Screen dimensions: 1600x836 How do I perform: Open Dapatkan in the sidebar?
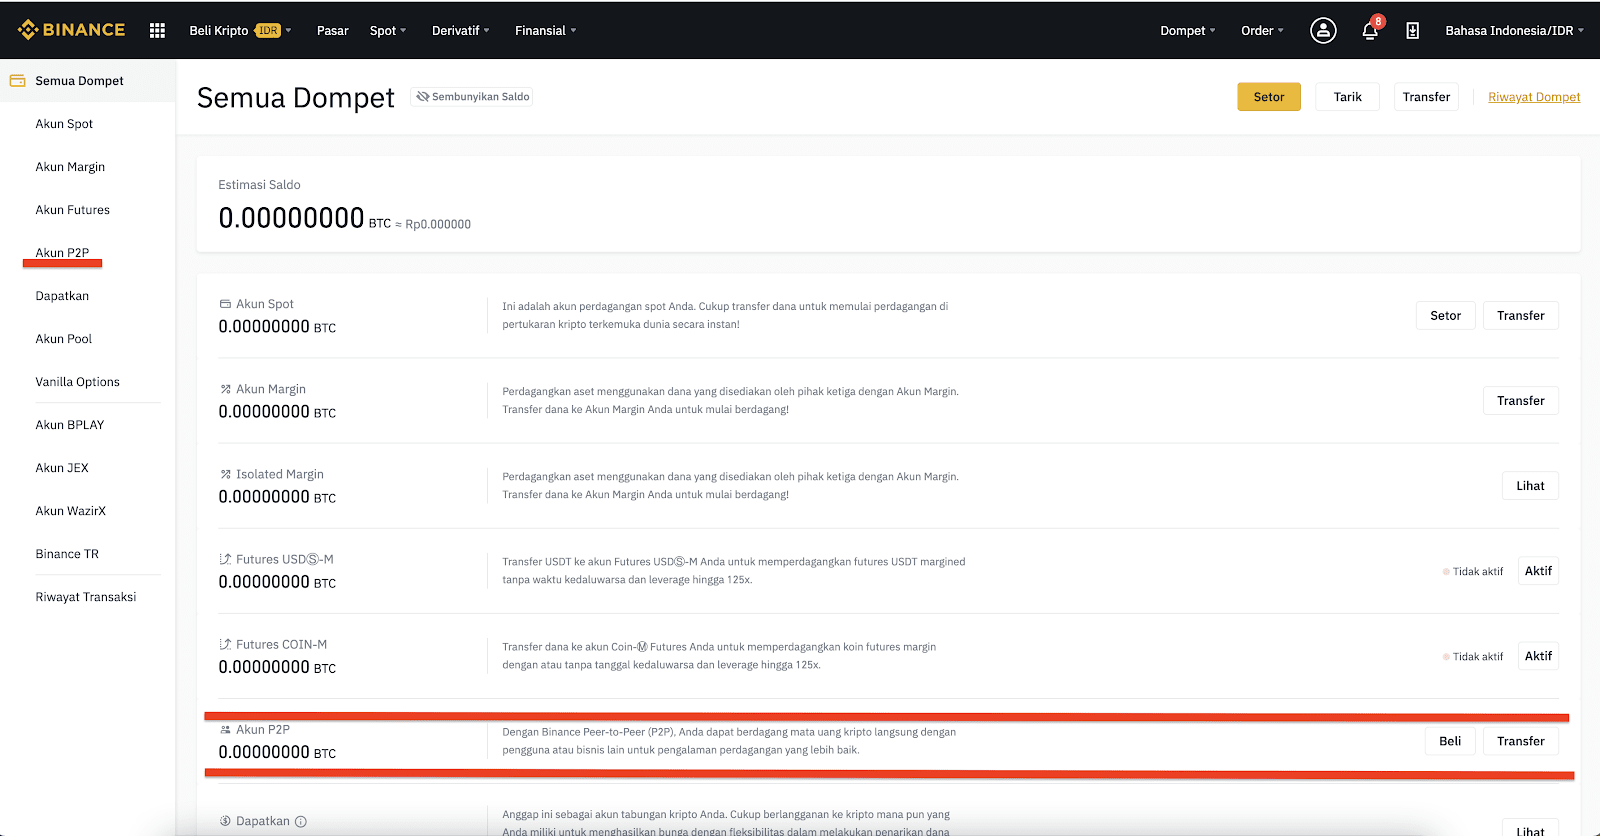pyautogui.click(x=62, y=296)
